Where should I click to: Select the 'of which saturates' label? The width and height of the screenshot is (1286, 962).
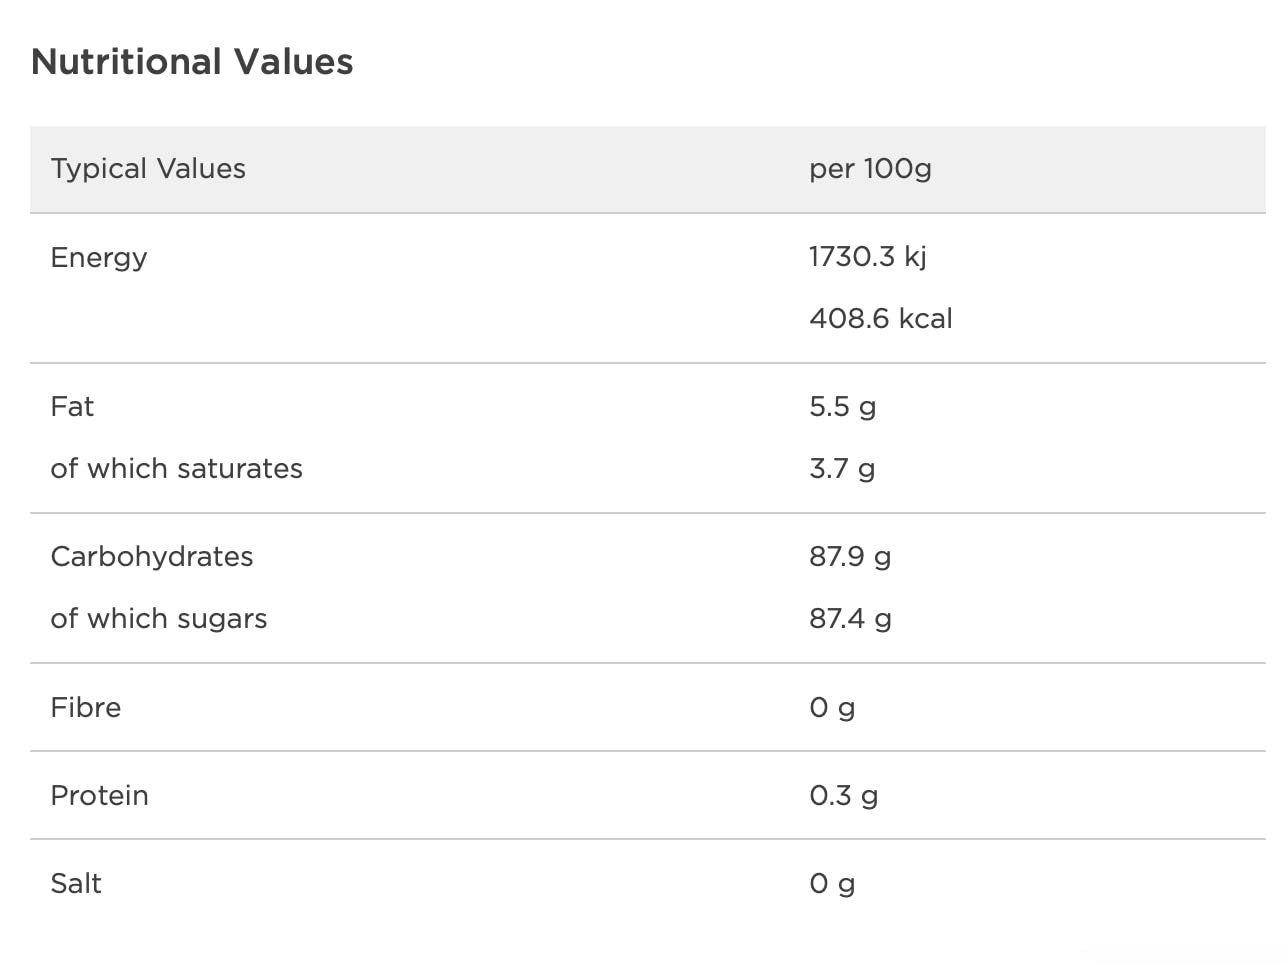coord(176,468)
